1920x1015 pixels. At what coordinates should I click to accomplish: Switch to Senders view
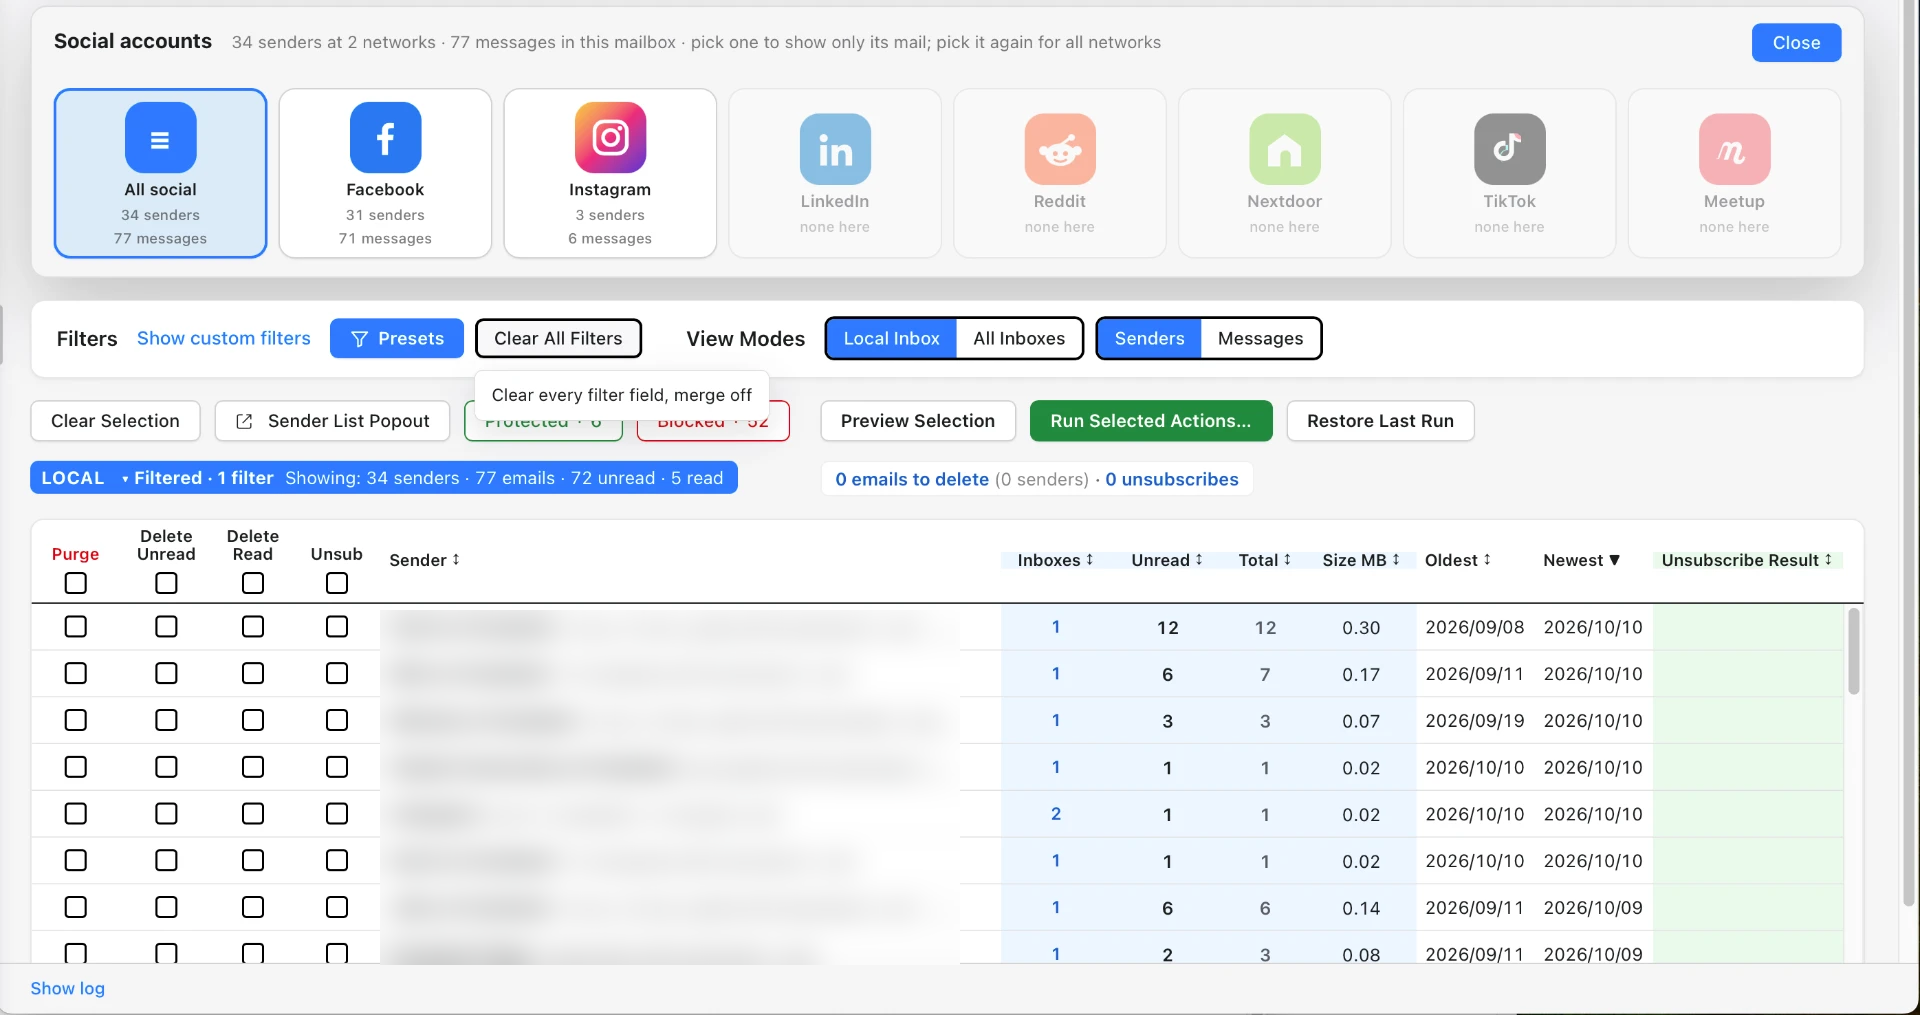click(x=1149, y=338)
